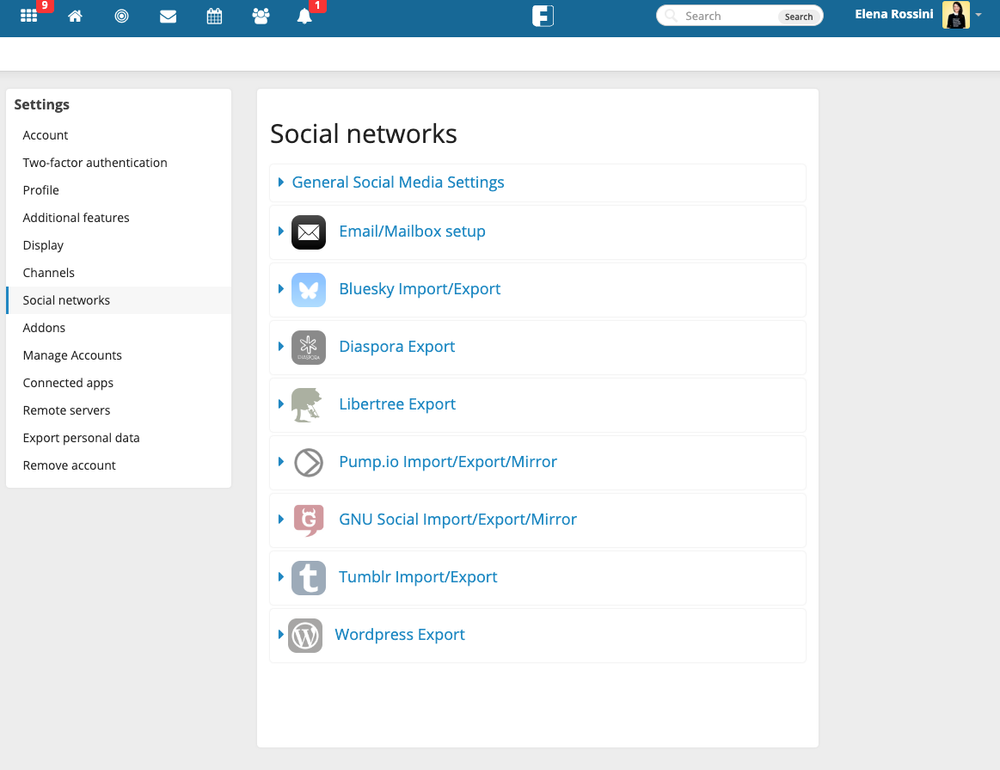This screenshot has height=770, width=1000.
Task: Open the network target circle icon
Action: [x=121, y=16]
